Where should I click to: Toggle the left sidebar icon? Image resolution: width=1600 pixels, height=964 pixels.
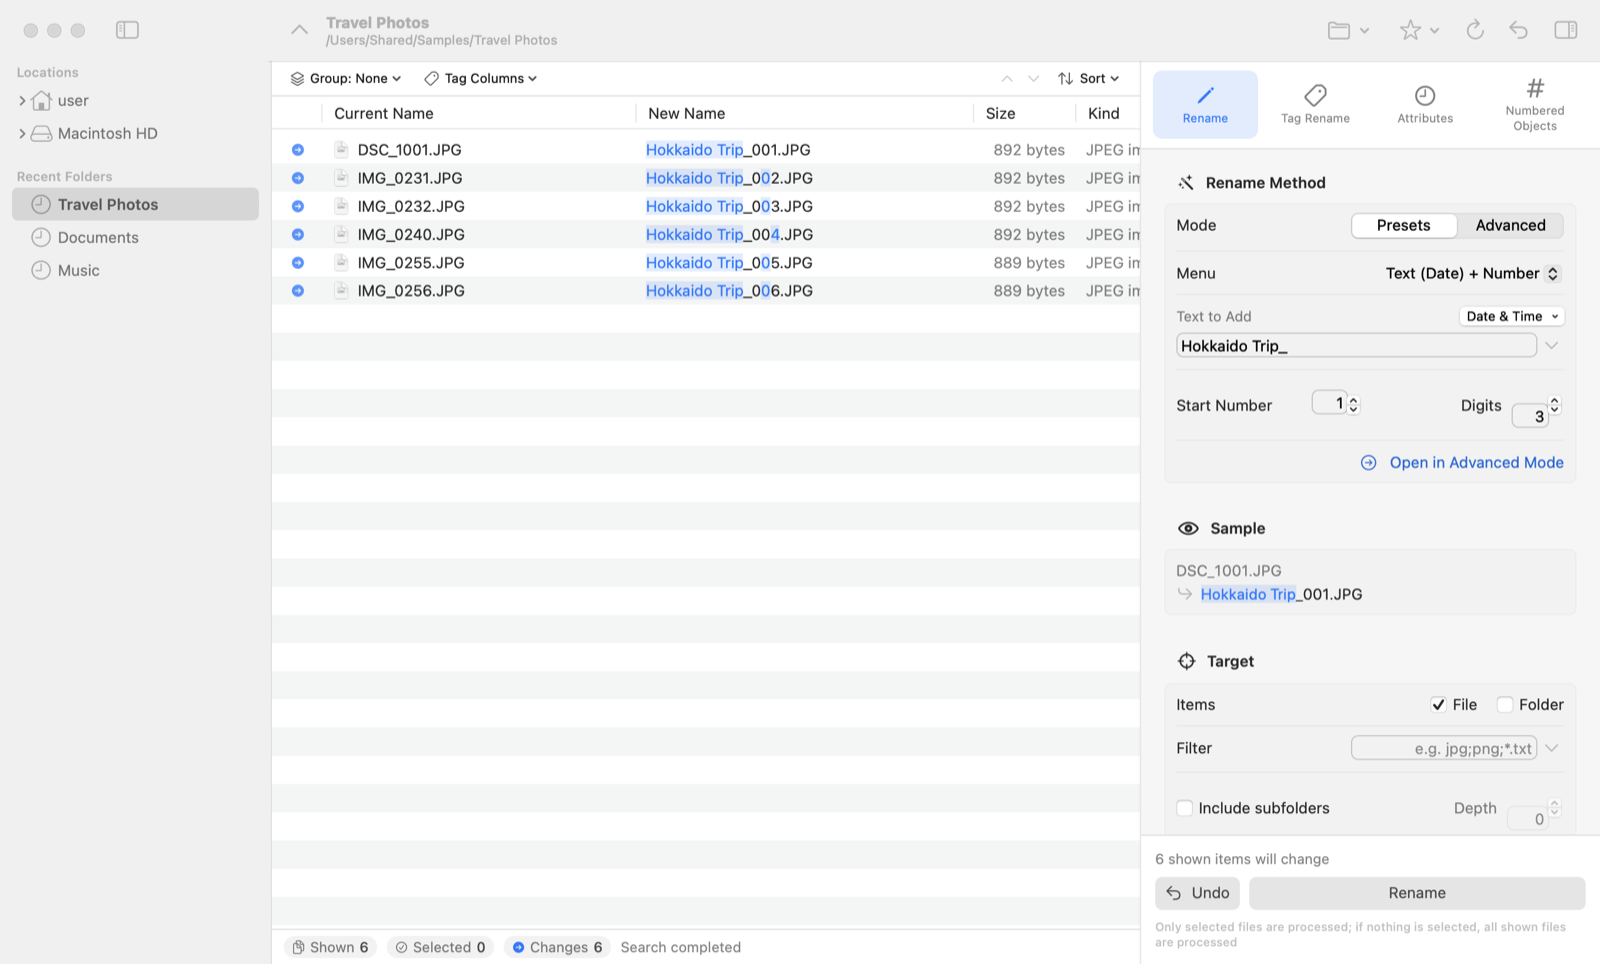tap(127, 30)
